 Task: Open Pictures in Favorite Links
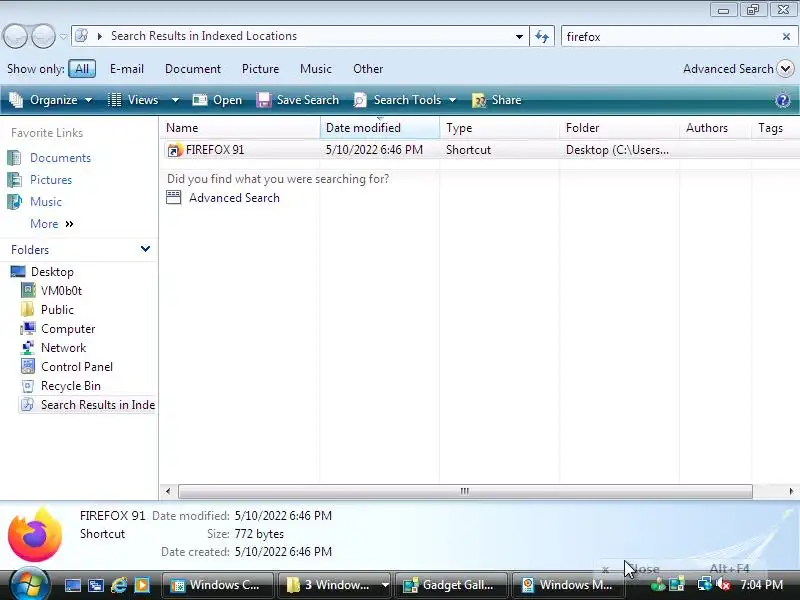pos(51,180)
